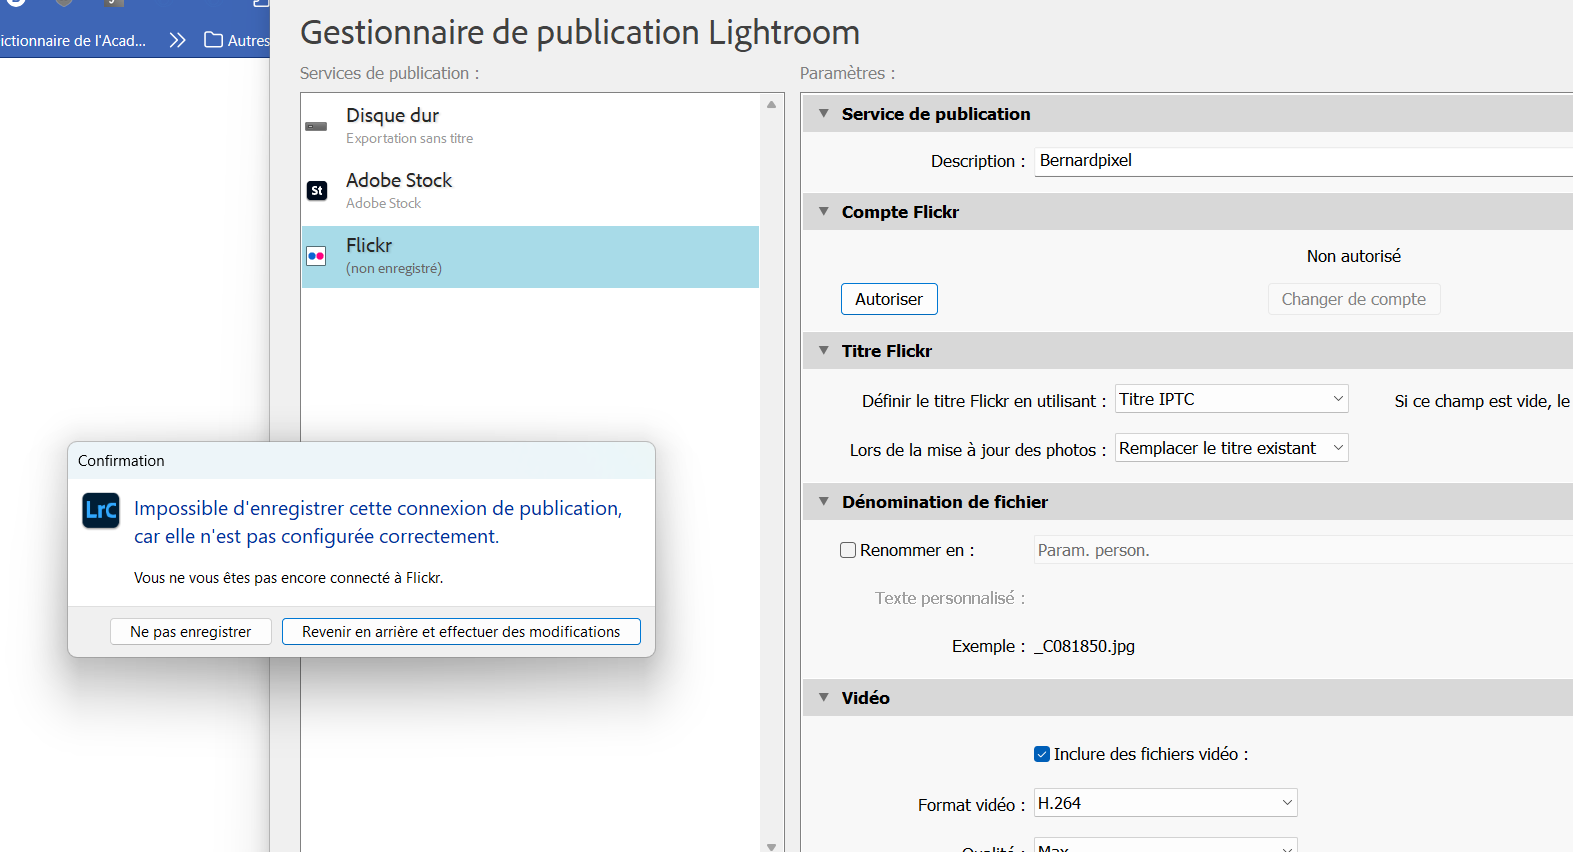
Task: Click Revenir en arrière et effectuer des modifications
Action: (461, 632)
